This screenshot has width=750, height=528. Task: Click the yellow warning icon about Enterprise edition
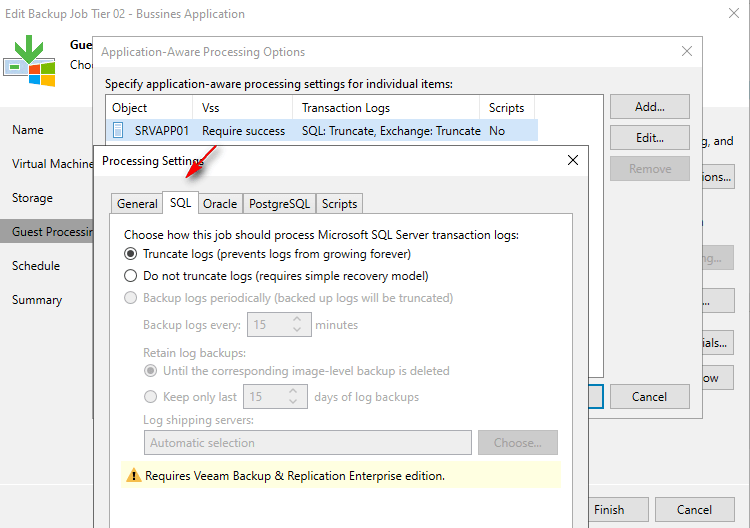(132, 476)
